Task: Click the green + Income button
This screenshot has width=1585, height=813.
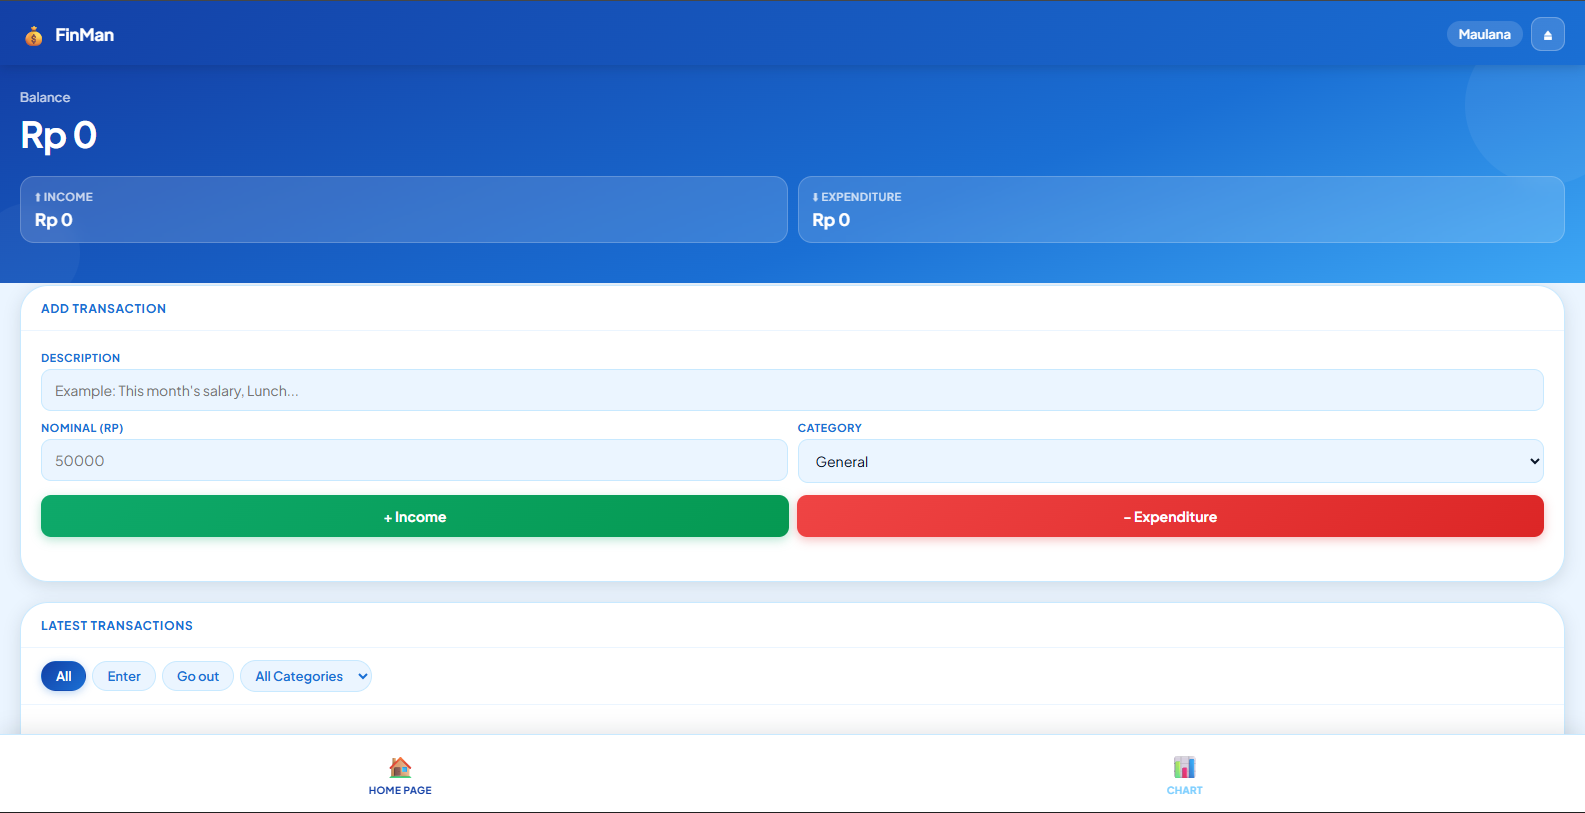Action: (x=415, y=516)
